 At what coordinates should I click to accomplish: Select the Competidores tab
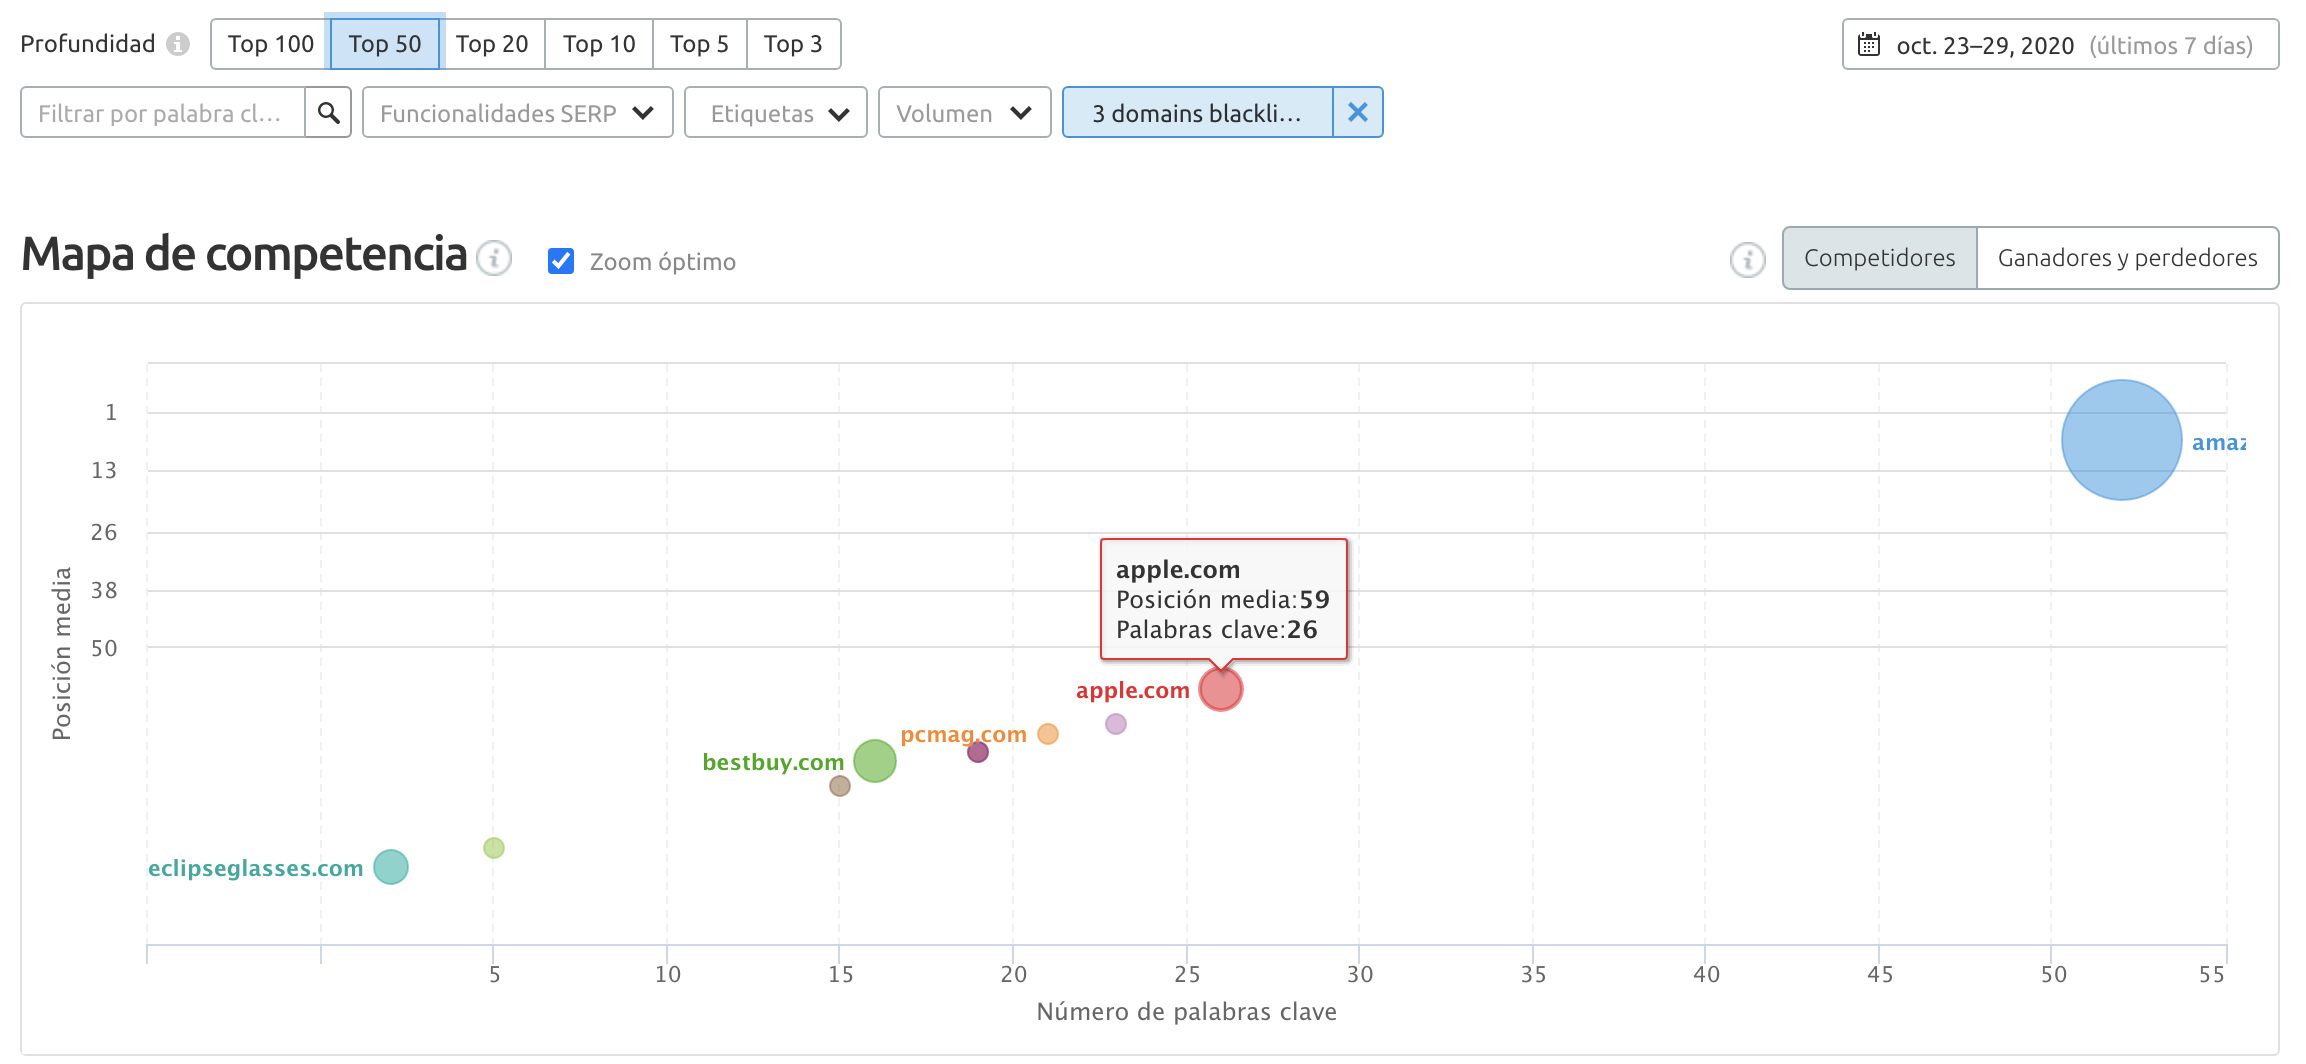(1879, 258)
